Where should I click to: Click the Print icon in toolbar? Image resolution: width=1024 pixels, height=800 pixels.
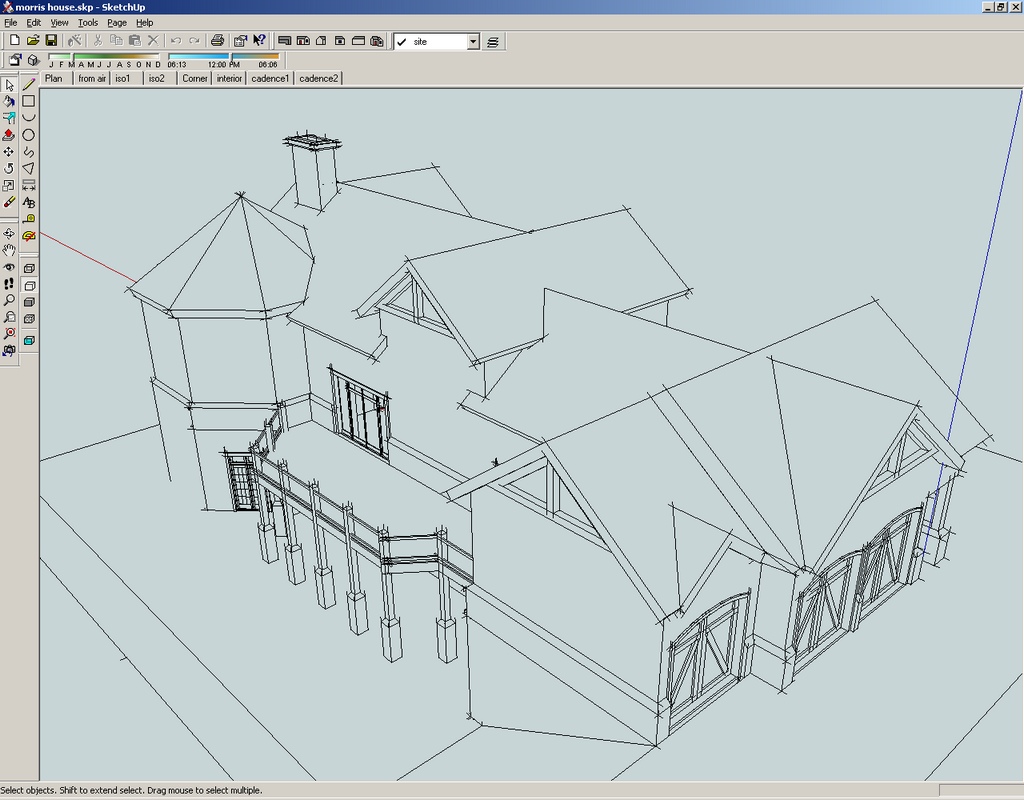(216, 41)
